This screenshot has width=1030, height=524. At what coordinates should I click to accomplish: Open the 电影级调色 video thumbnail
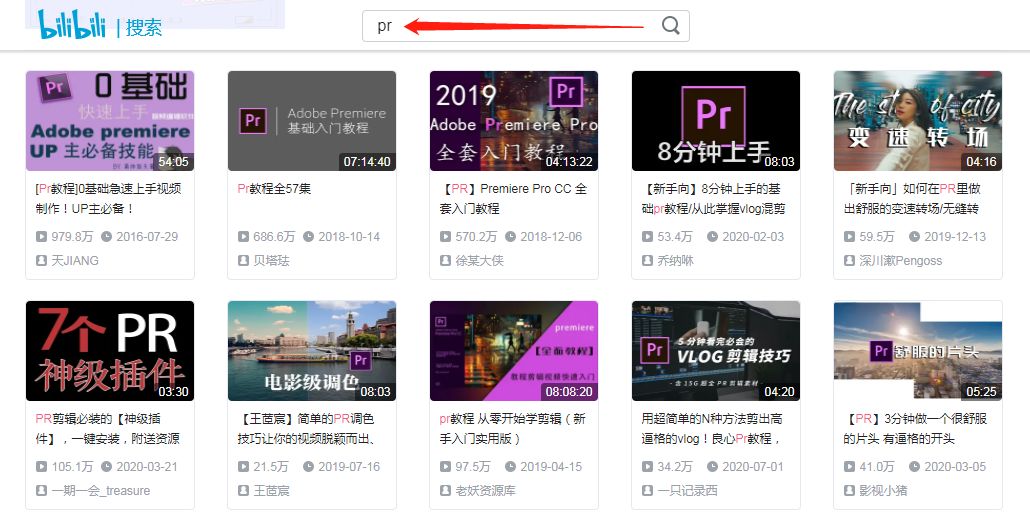(312, 351)
